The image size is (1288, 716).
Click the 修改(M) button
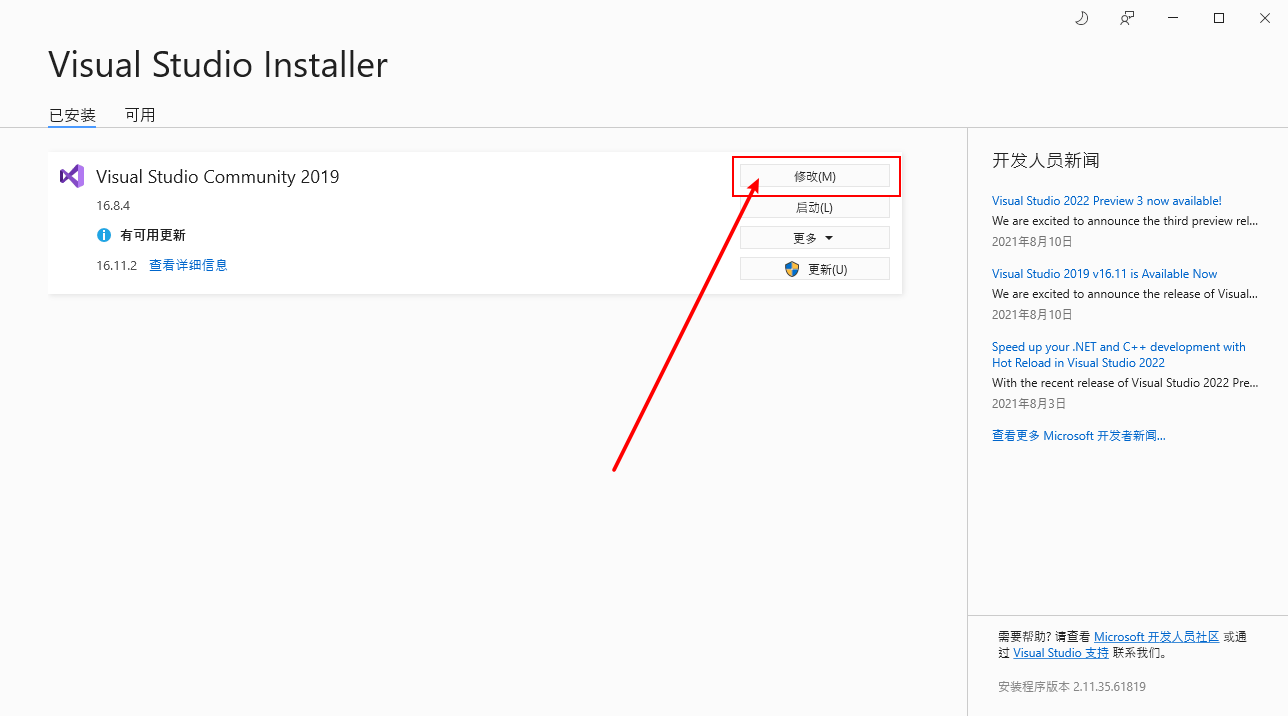point(815,176)
